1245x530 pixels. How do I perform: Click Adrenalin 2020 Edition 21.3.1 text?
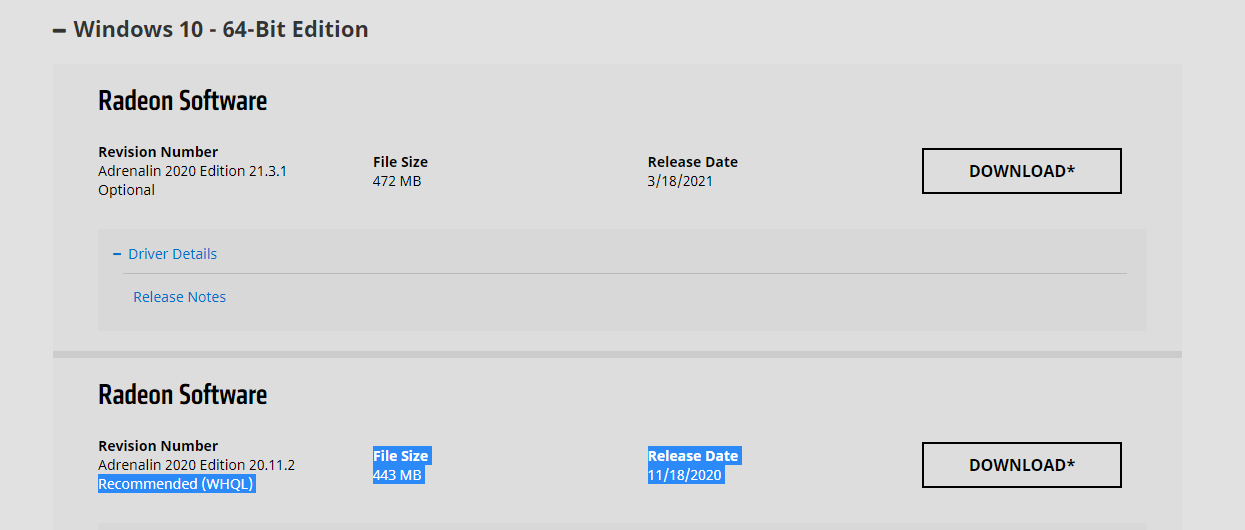(x=192, y=171)
